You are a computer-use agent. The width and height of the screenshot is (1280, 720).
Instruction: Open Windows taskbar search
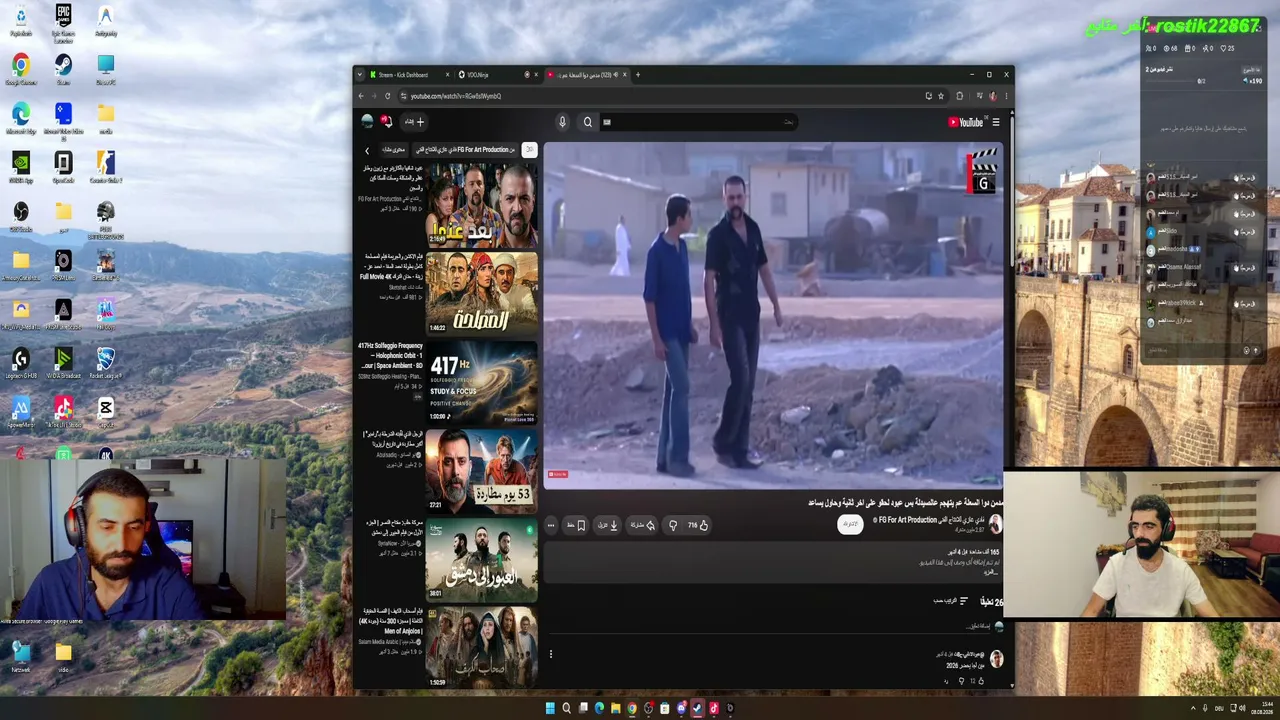click(566, 708)
